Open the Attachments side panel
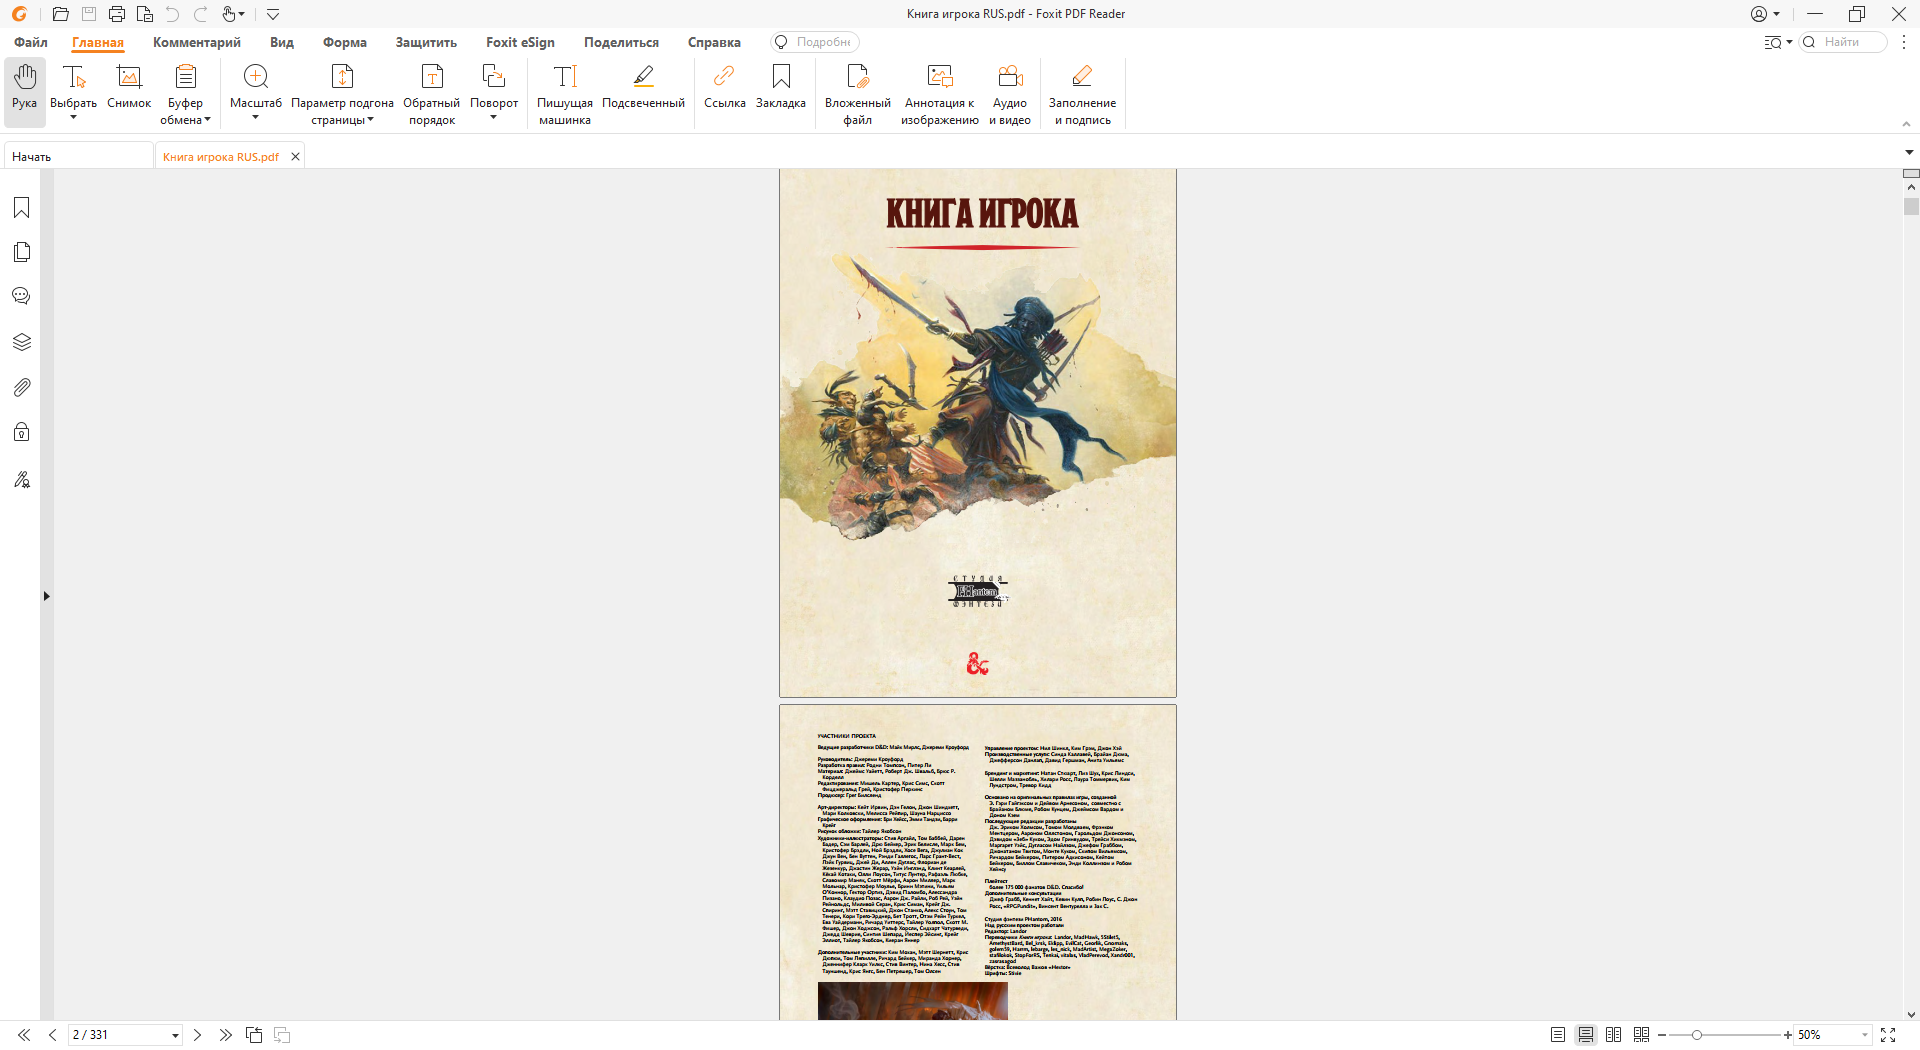The width and height of the screenshot is (1920, 1050). coord(21,387)
